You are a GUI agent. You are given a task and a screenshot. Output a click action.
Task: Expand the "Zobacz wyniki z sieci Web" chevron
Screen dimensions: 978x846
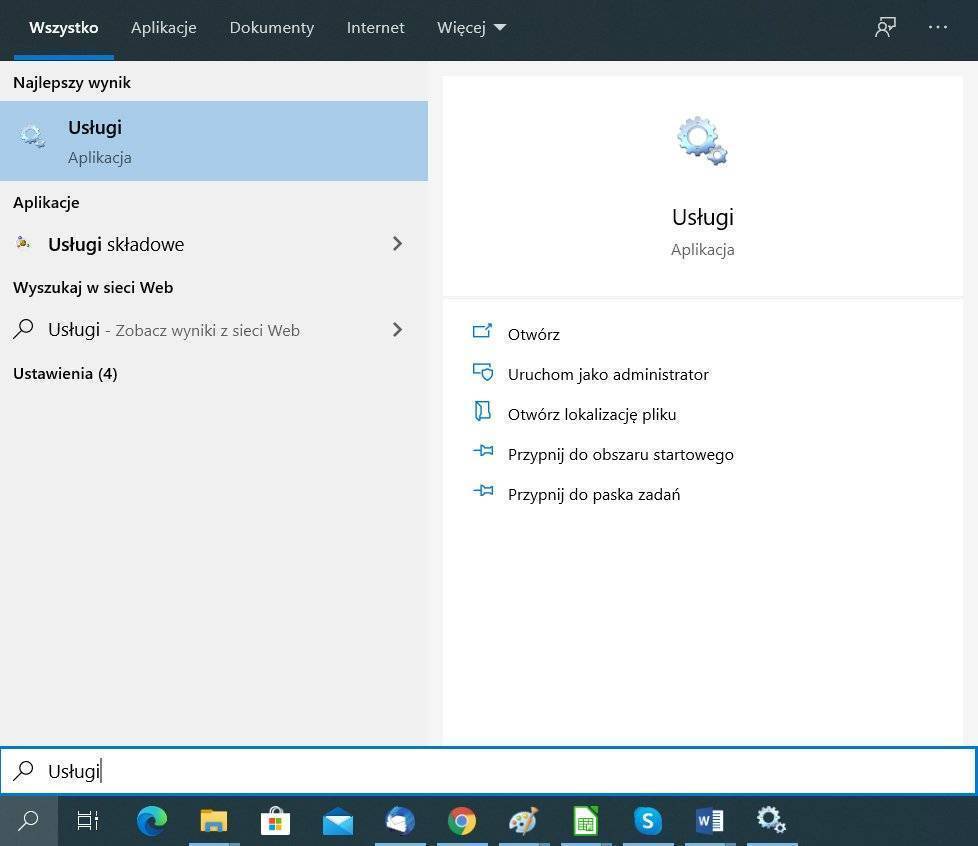(397, 329)
